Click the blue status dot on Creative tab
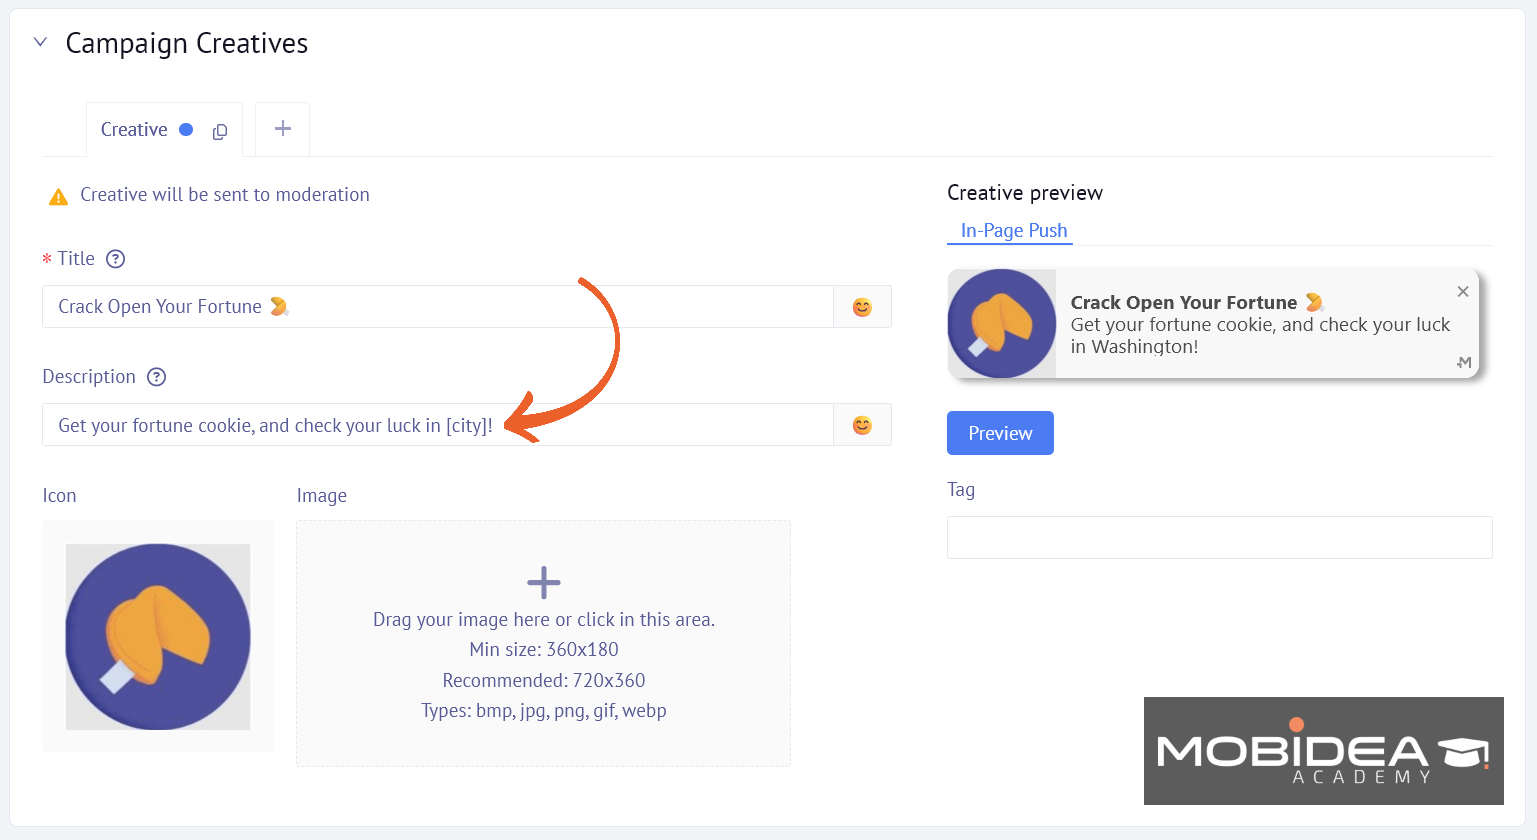The height and width of the screenshot is (840, 1537). tap(186, 129)
